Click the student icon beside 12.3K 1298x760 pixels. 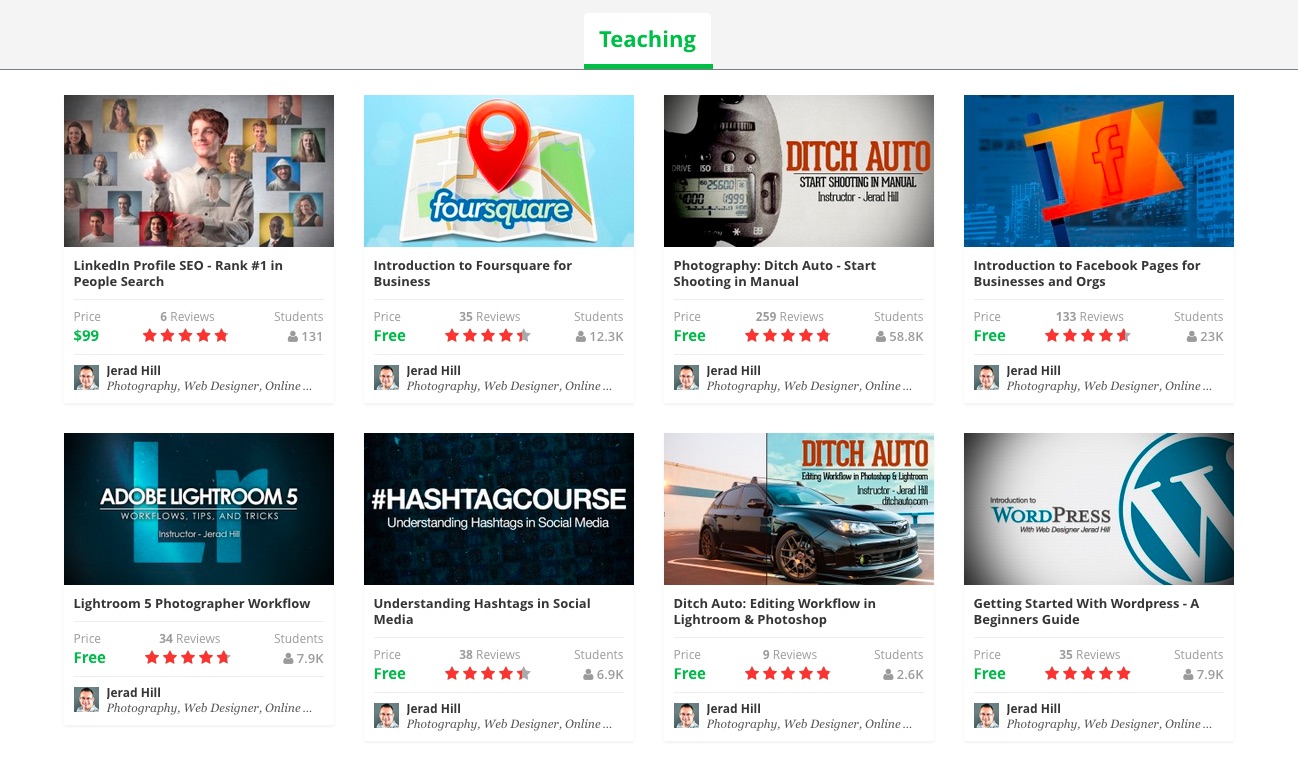click(581, 337)
